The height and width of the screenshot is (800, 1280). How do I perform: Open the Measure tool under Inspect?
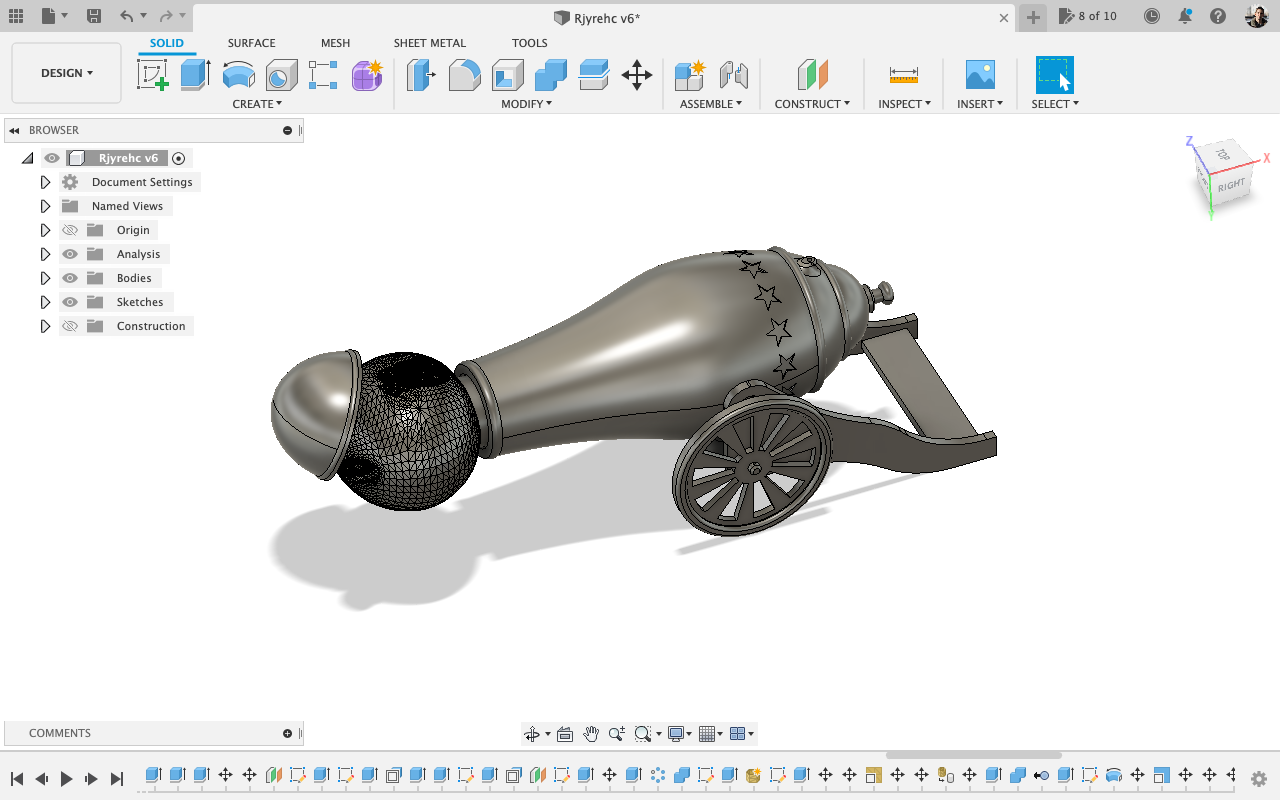(903, 75)
